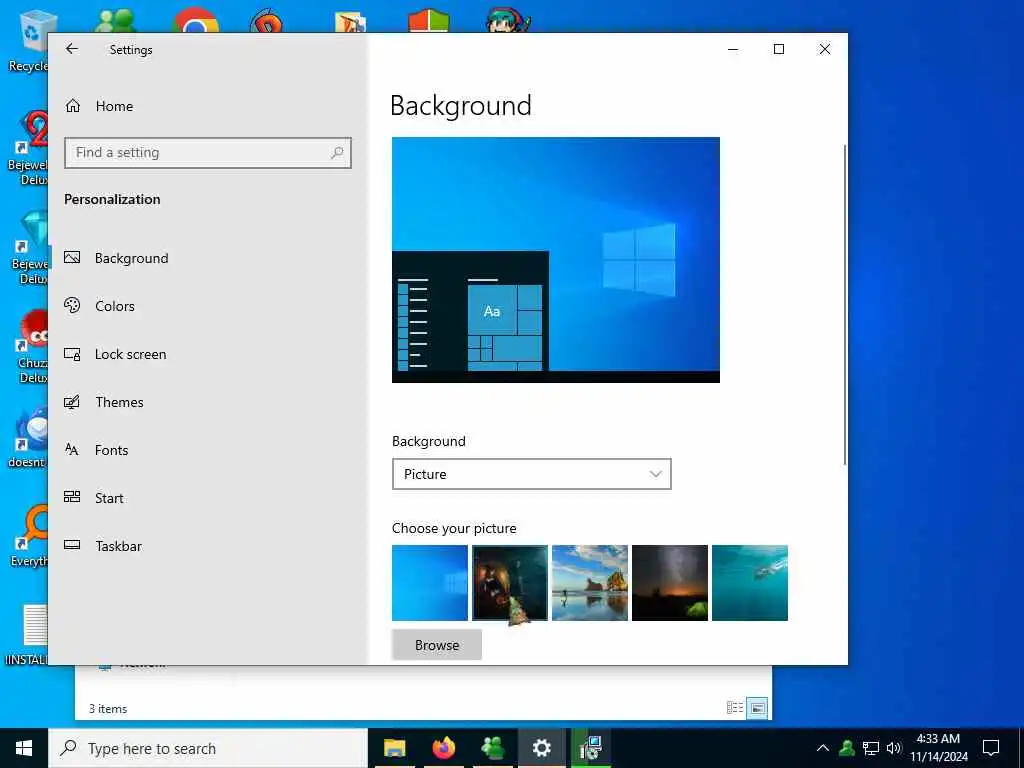Open the Start settings page
The height and width of the screenshot is (768, 1024).
pyautogui.click(x=109, y=498)
